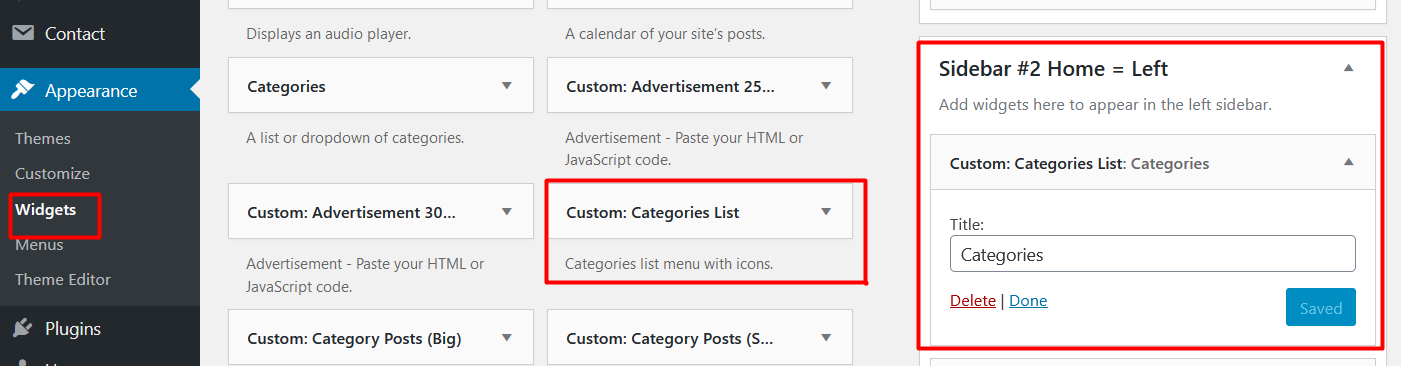Click the widget Title input field
1401x366 pixels.
pos(1152,254)
